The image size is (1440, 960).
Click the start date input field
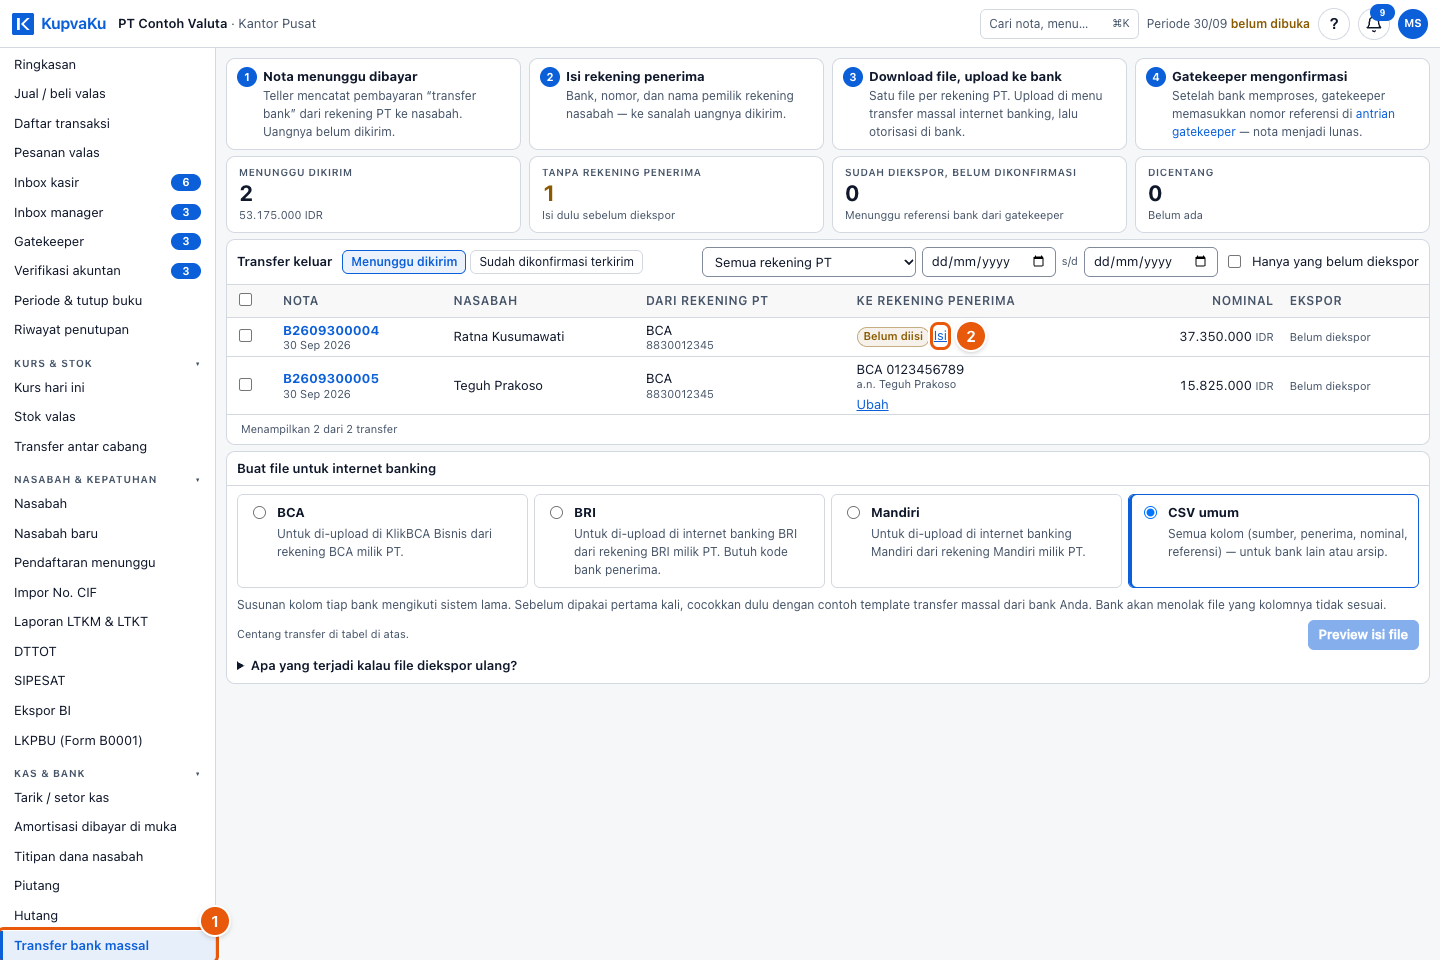[988, 262]
